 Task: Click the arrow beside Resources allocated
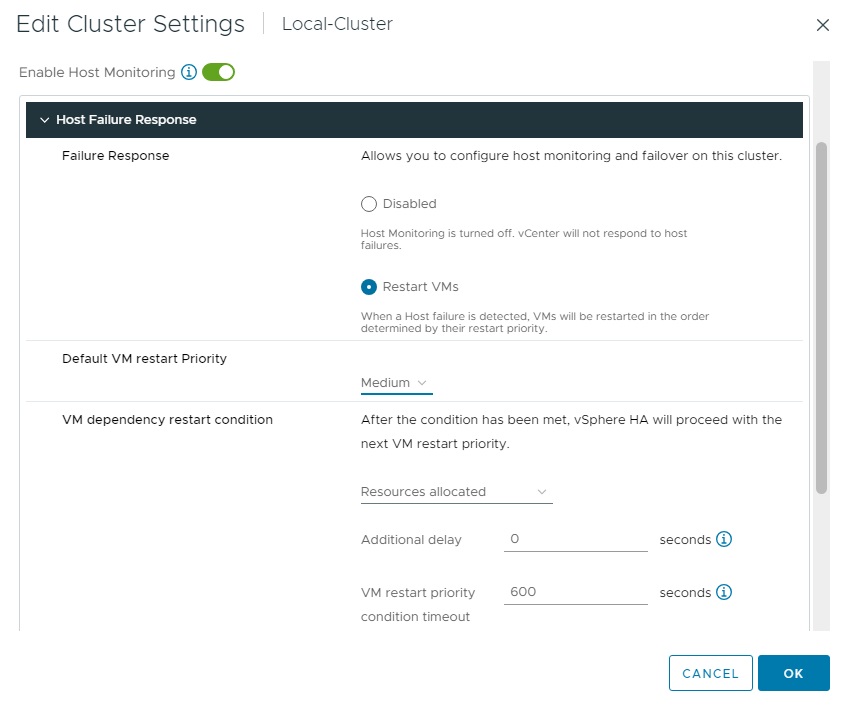pyautogui.click(x=542, y=492)
